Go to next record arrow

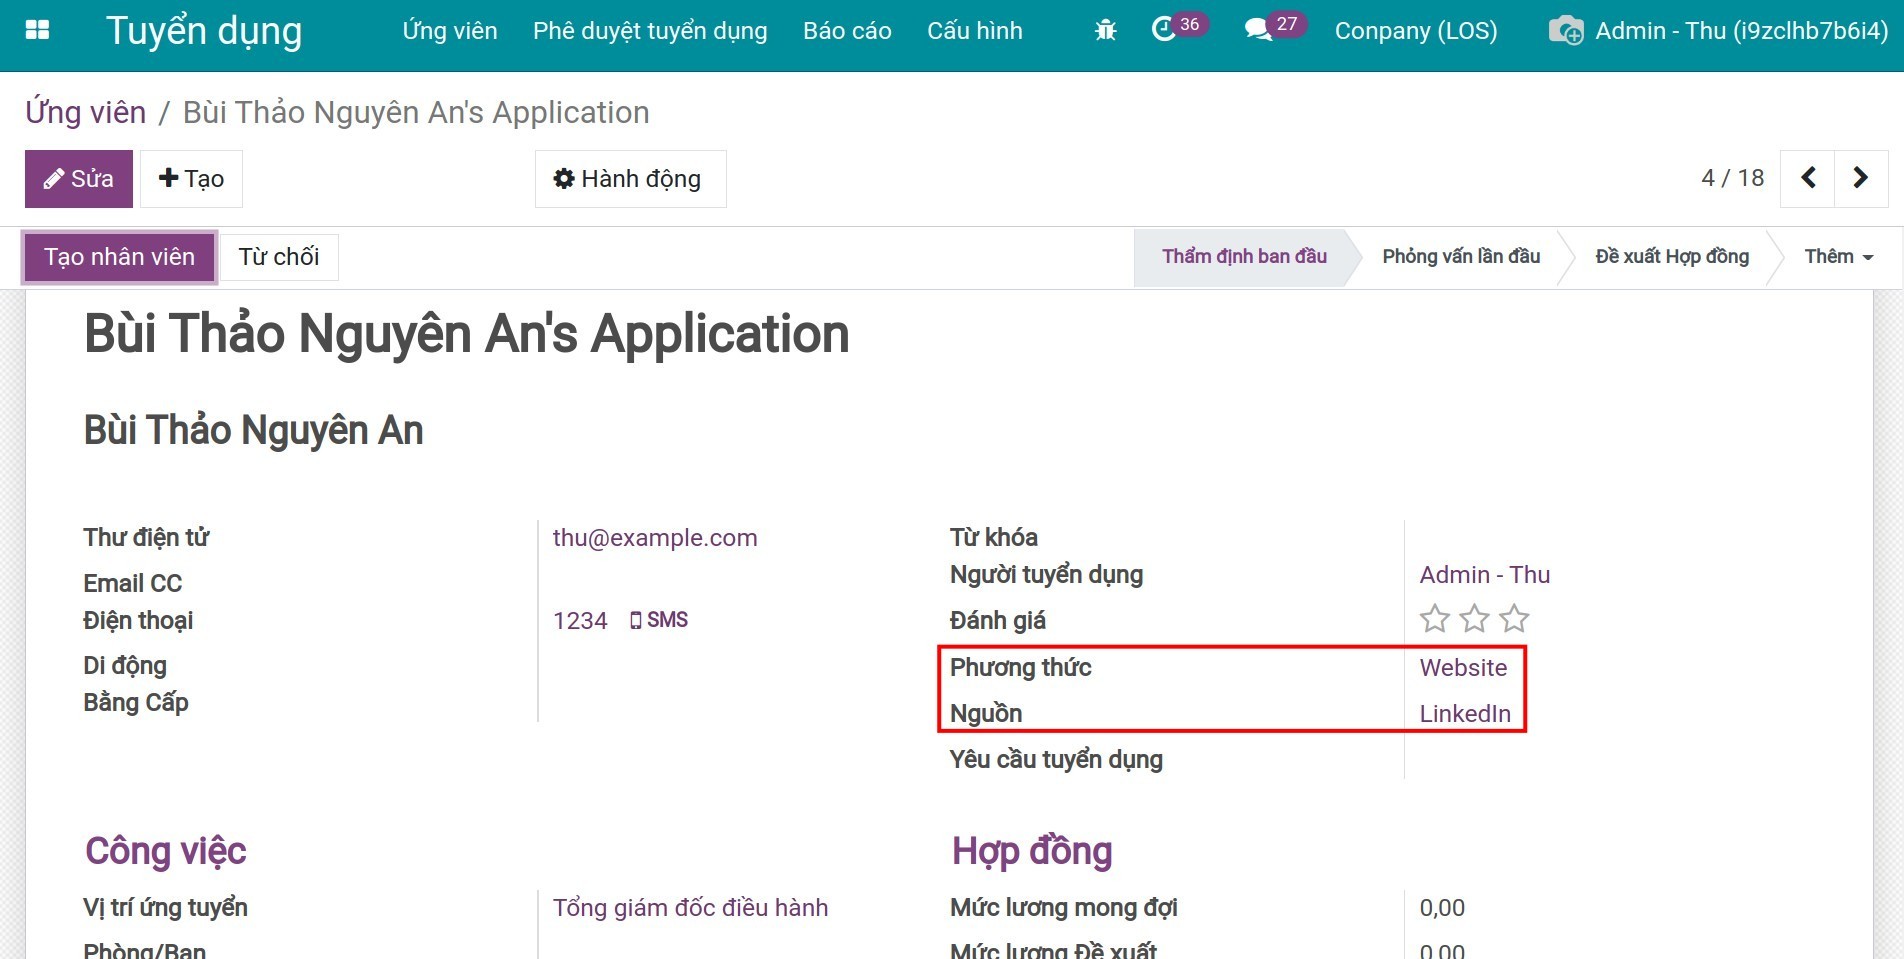coord(1860,179)
